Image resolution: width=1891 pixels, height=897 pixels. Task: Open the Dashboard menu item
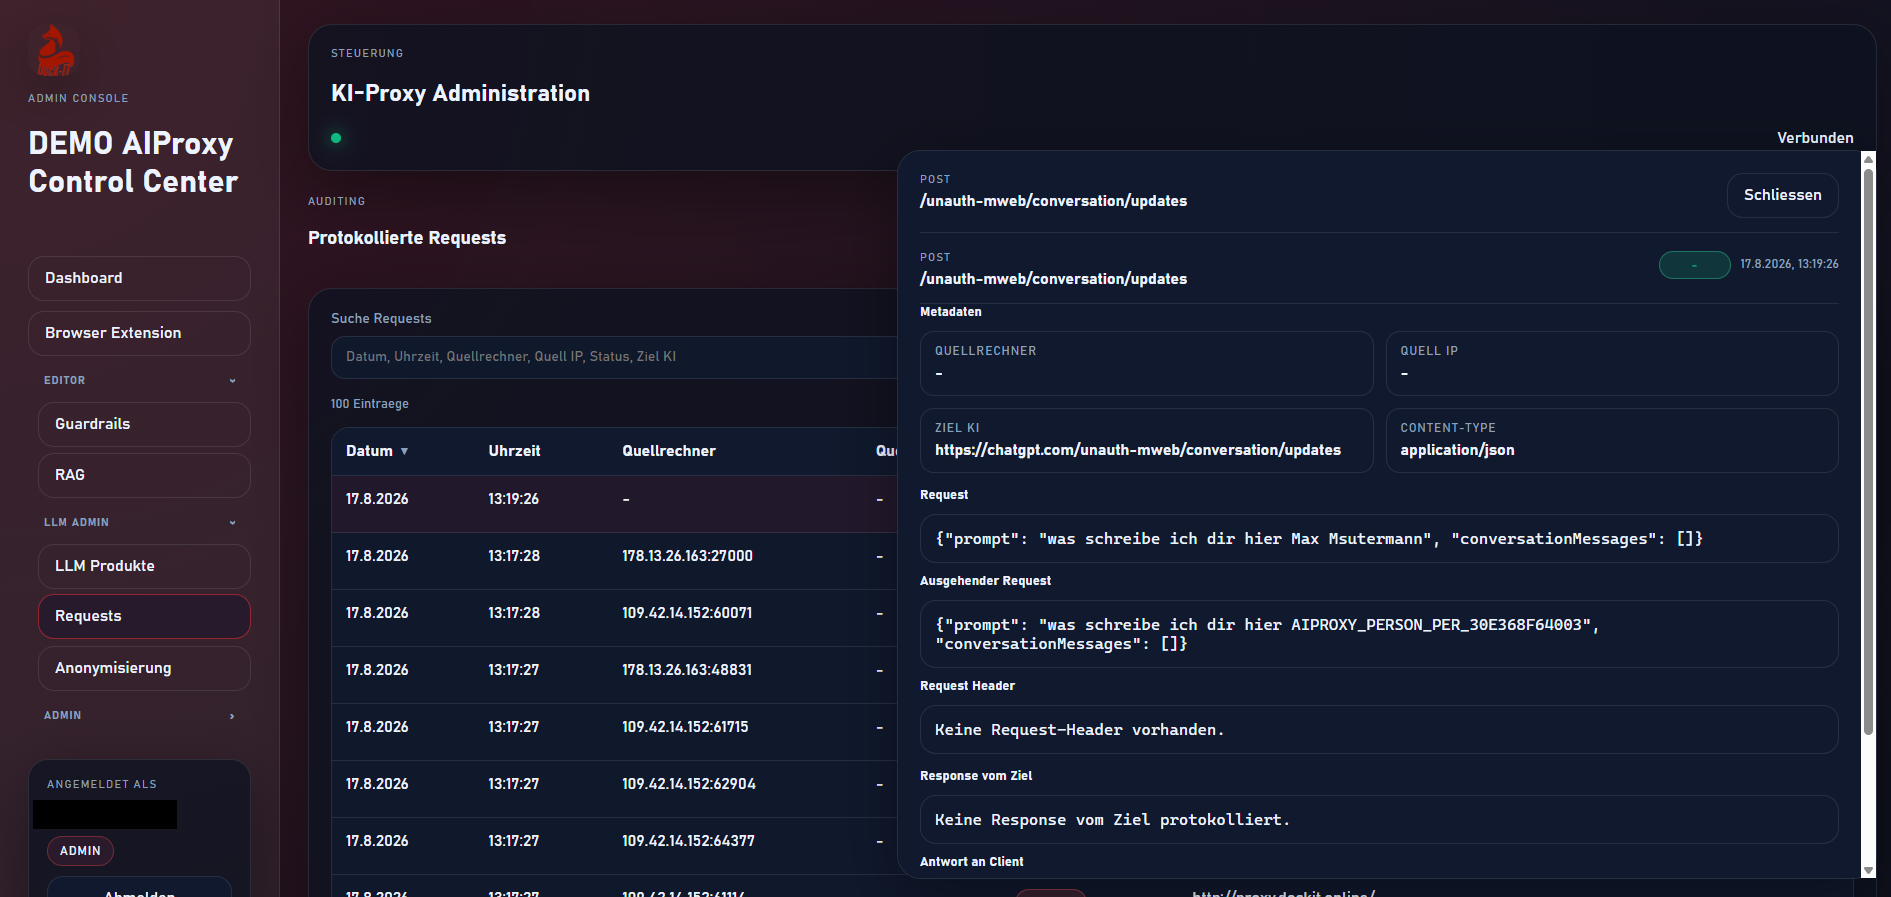pyautogui.click(x=139, y=278)
